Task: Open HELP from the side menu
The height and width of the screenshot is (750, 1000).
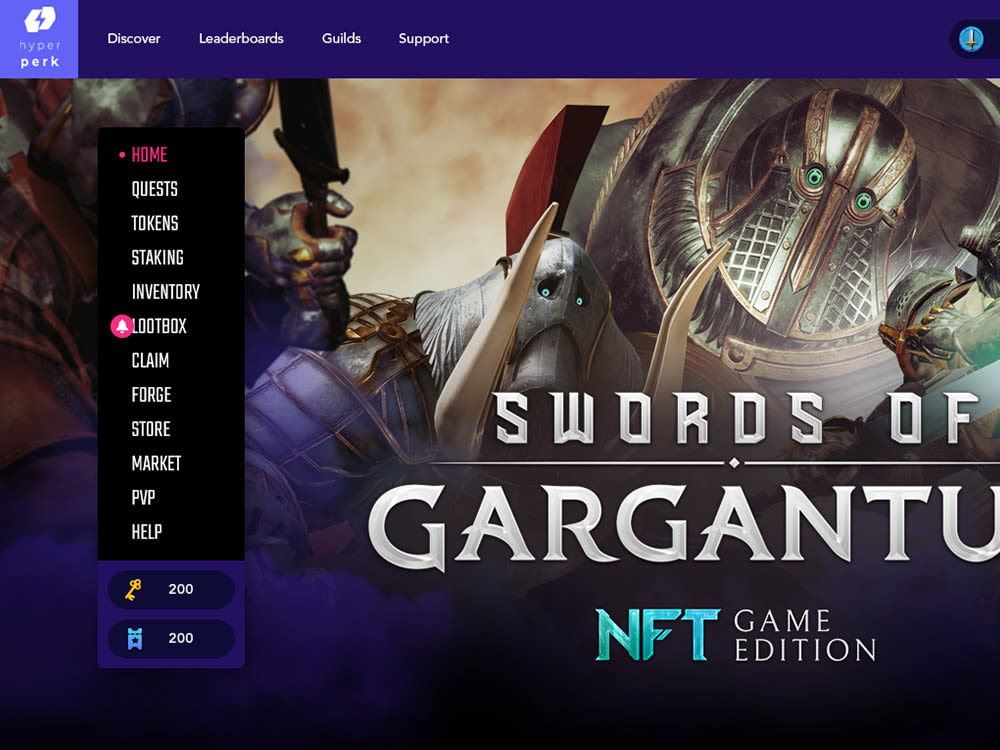Action: pyautogui.click(x=147, y=532)
